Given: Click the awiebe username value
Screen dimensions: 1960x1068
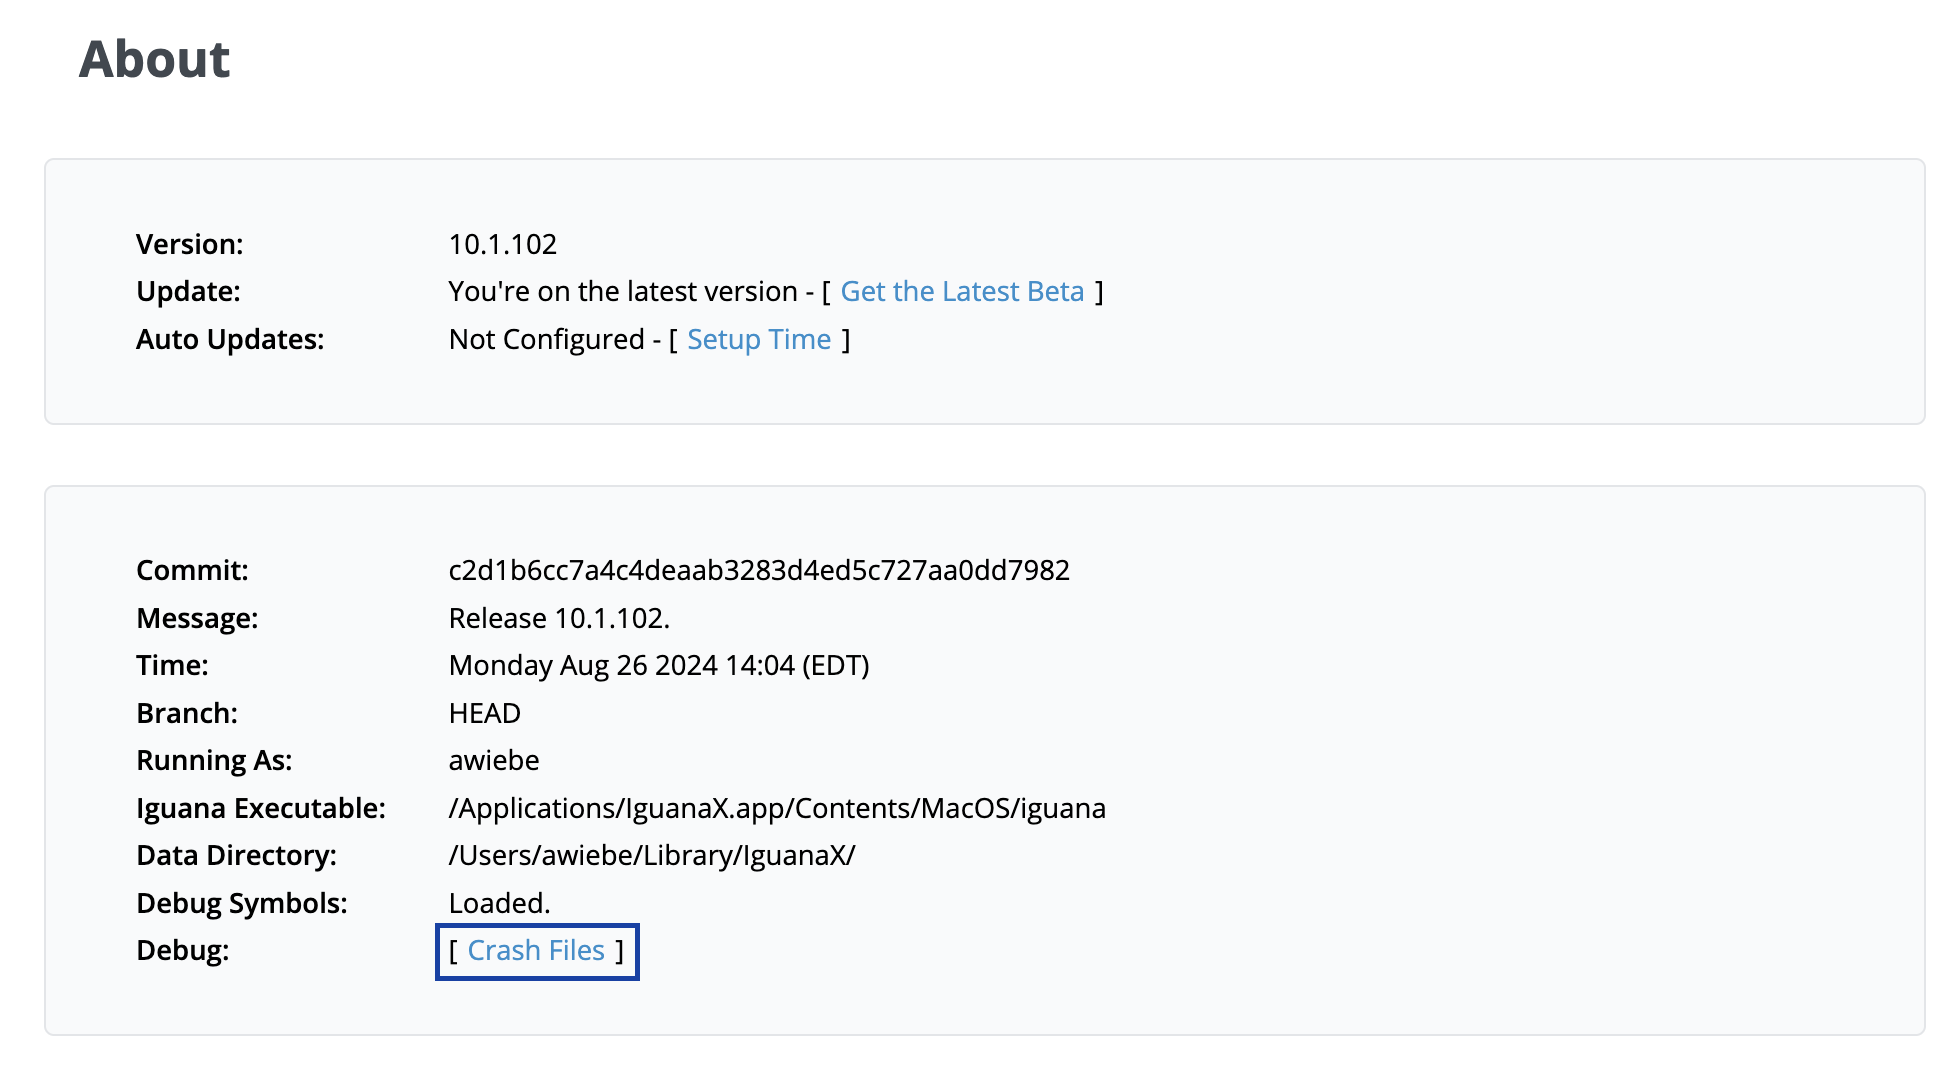Looking at the screenshot, I should 494,761.
